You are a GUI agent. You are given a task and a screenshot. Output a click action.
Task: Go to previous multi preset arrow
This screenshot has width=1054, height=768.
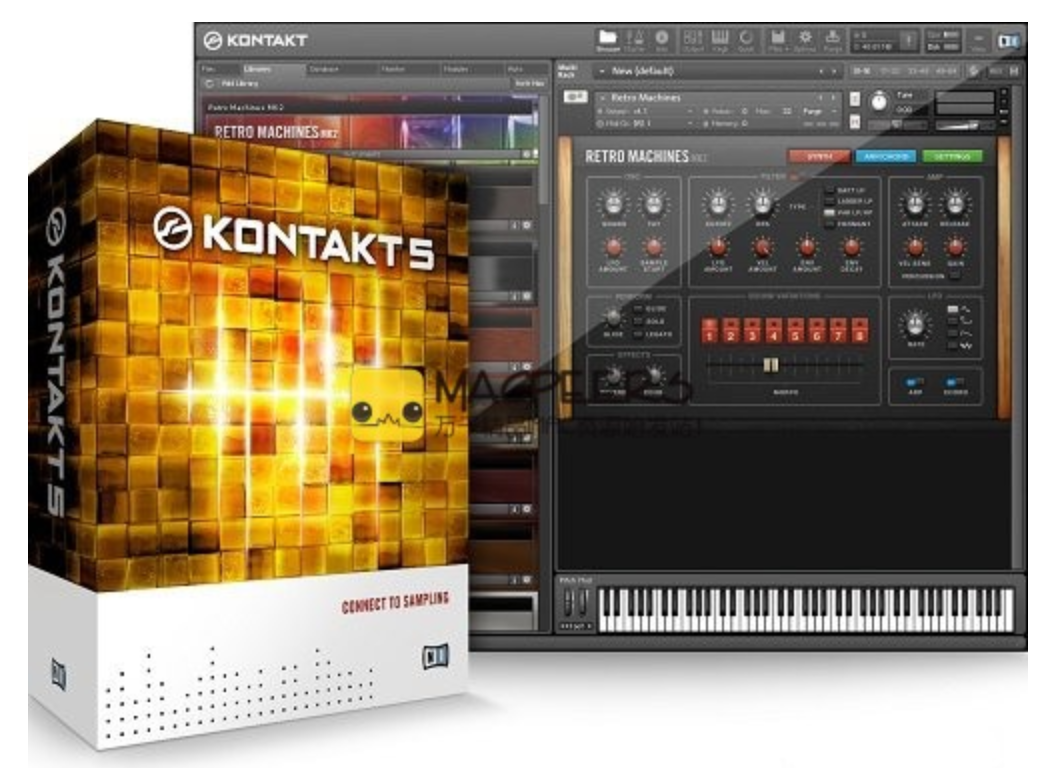coord(820,71)
